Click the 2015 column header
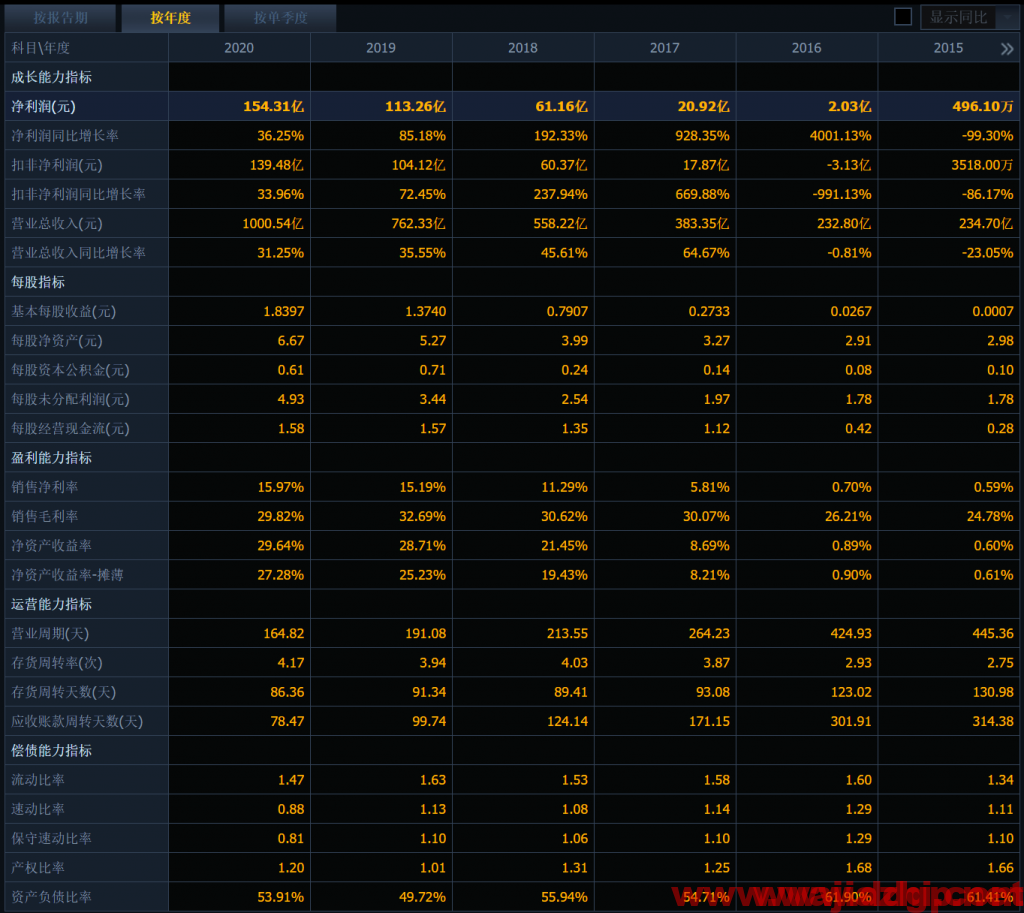The height and width of the screenshot is (913, 1024). 948,48
